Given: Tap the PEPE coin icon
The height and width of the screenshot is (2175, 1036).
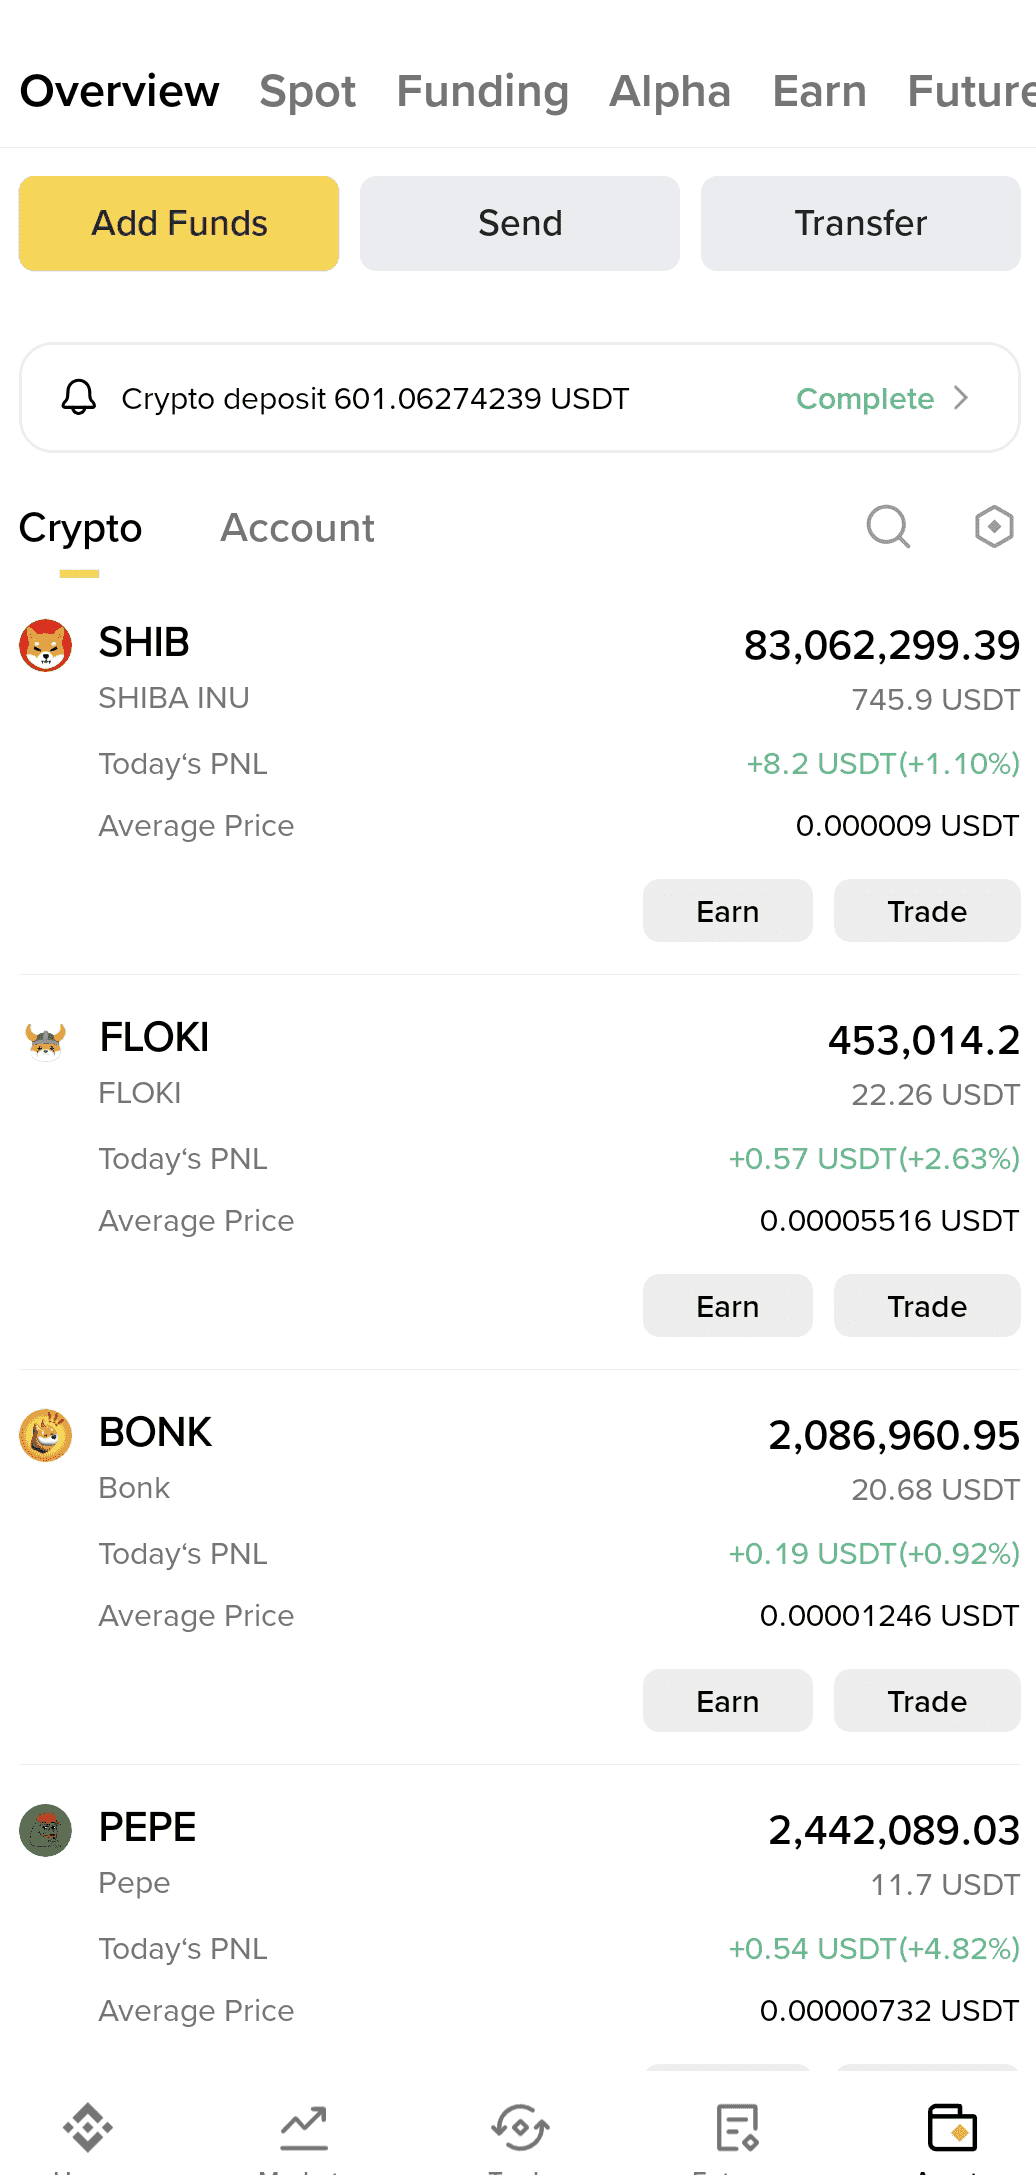Looking at the screenshot, I should click(46, 1830).
